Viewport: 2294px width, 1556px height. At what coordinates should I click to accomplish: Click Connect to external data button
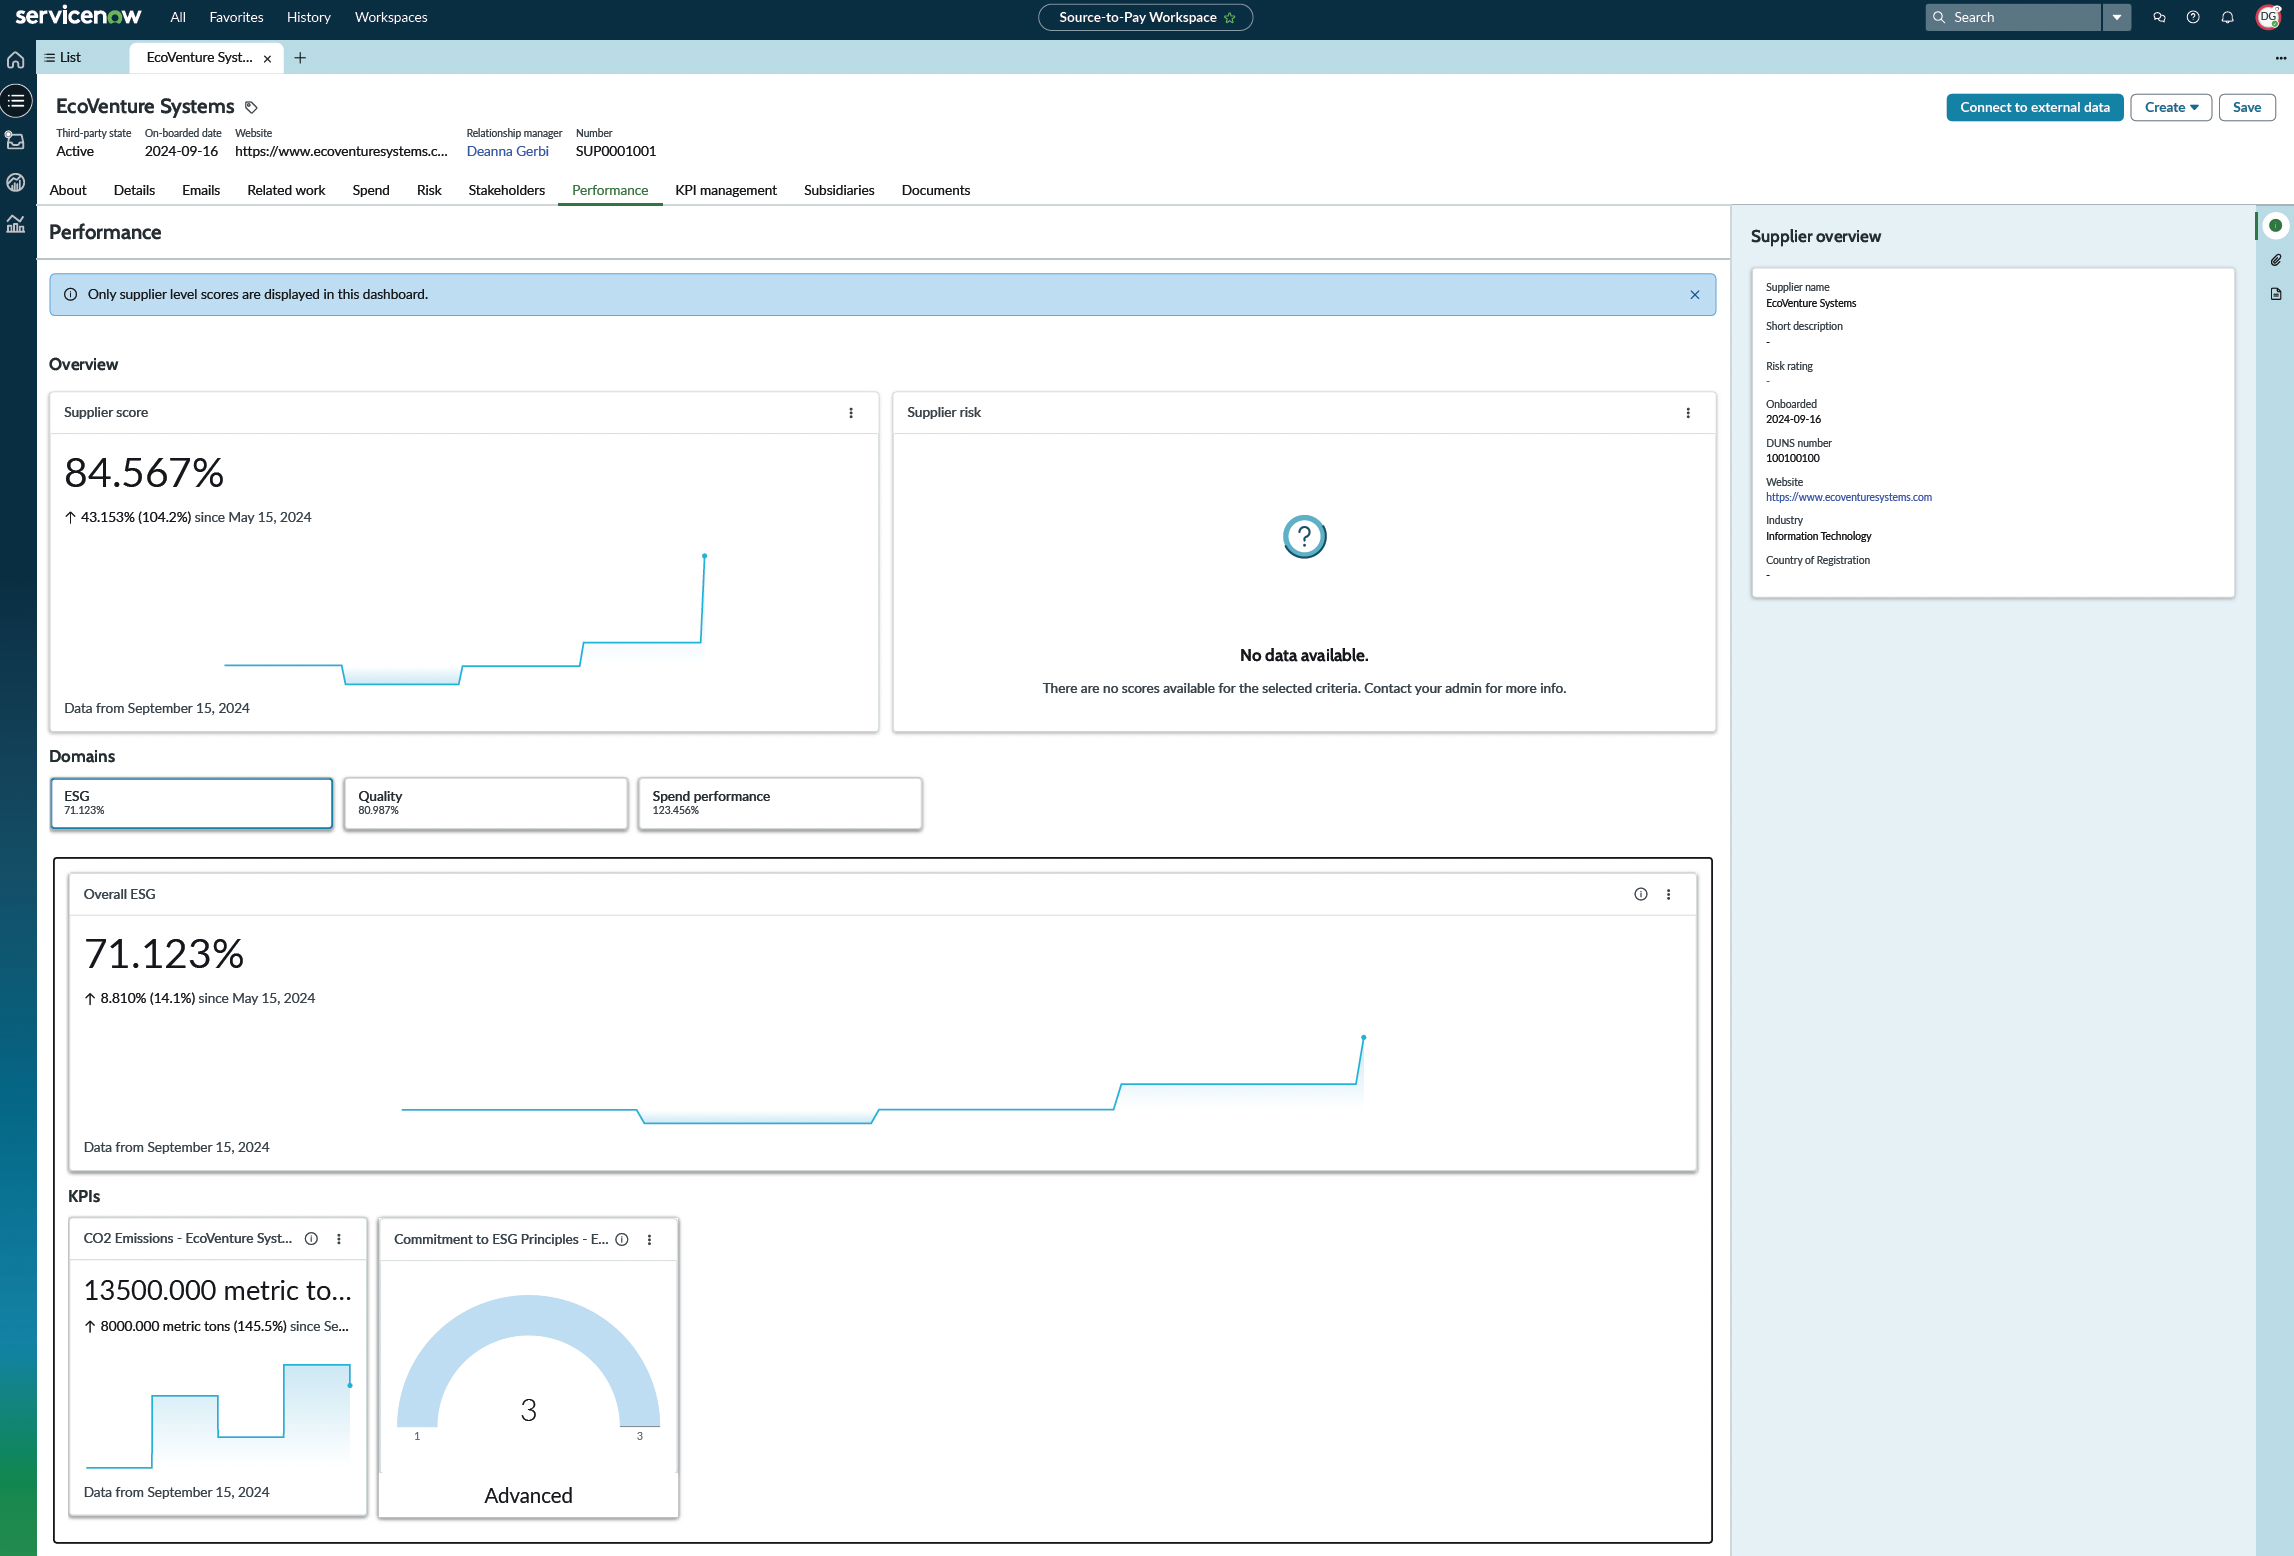click(x=2034, y=107)
